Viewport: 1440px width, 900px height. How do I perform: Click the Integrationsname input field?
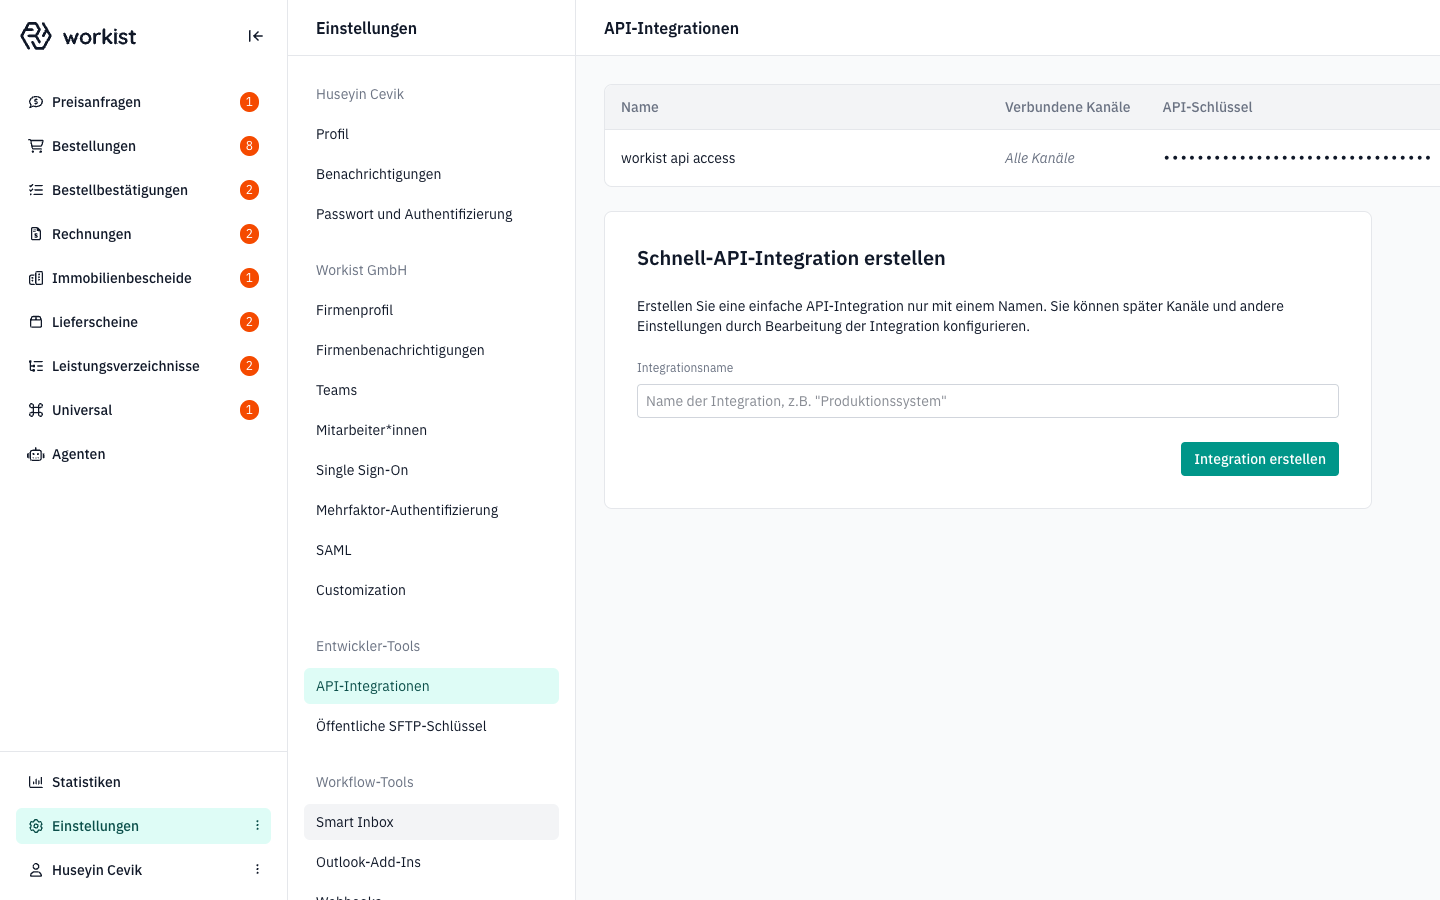988,401
